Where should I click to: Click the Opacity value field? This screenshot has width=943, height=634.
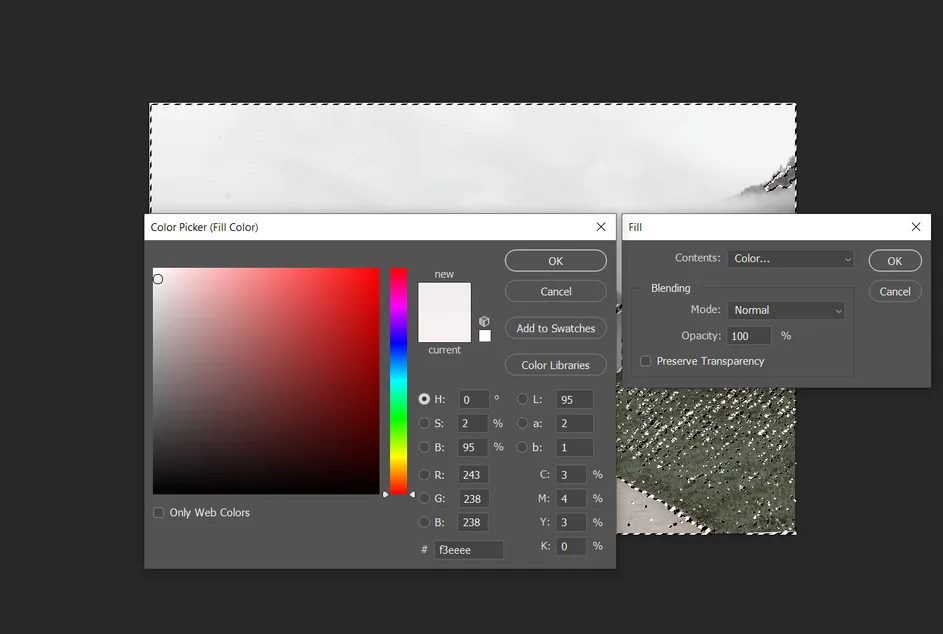749,336
